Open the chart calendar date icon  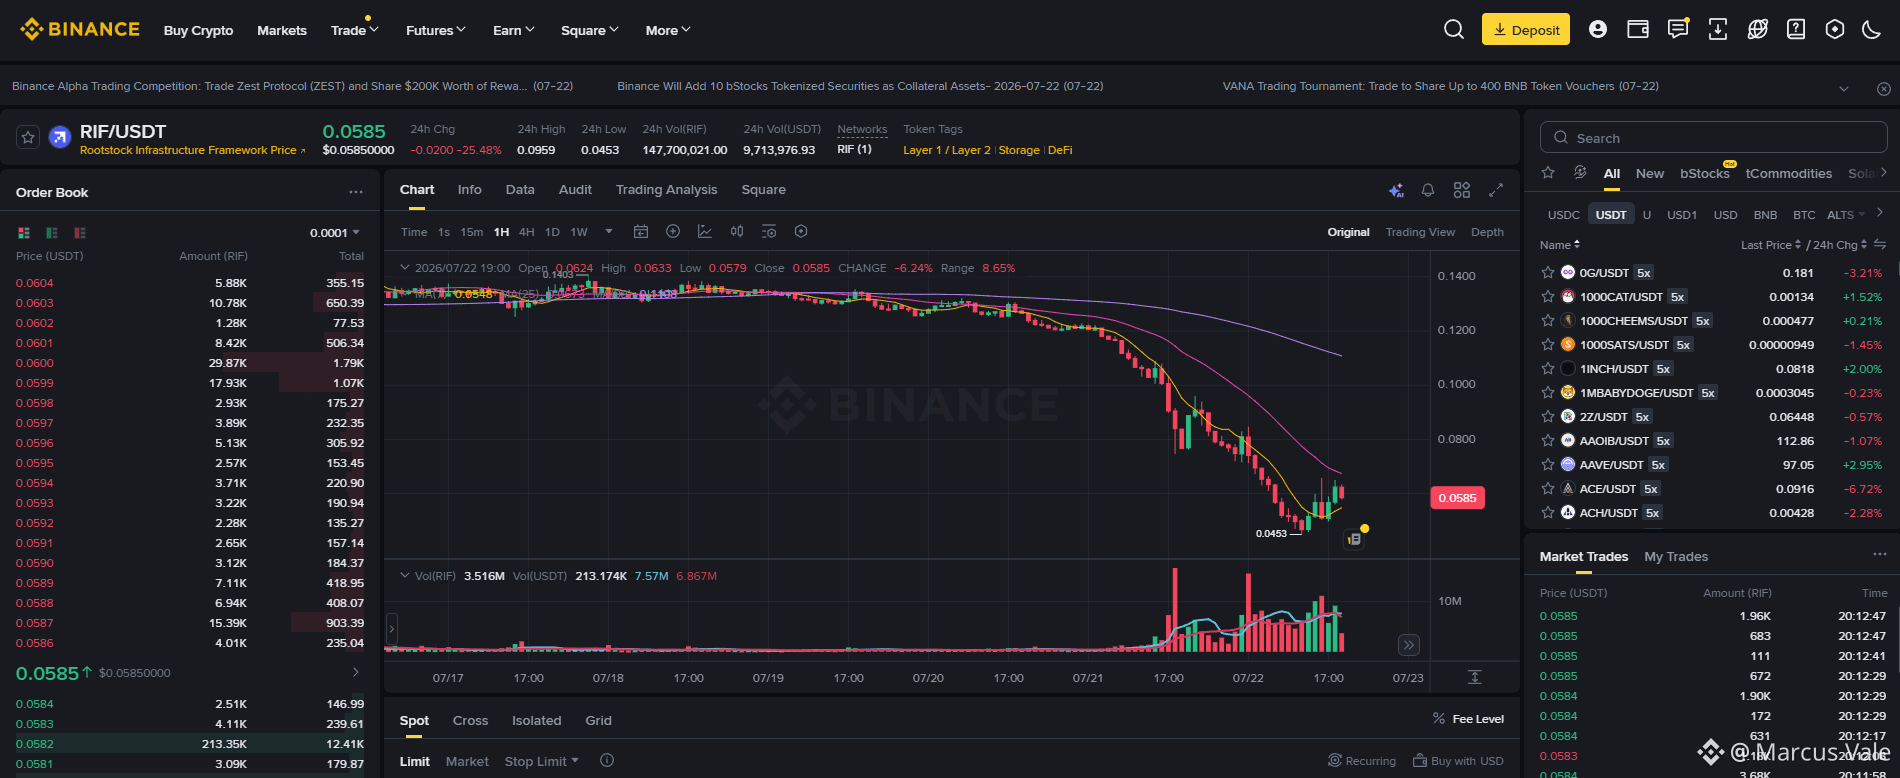coord(641,231)
